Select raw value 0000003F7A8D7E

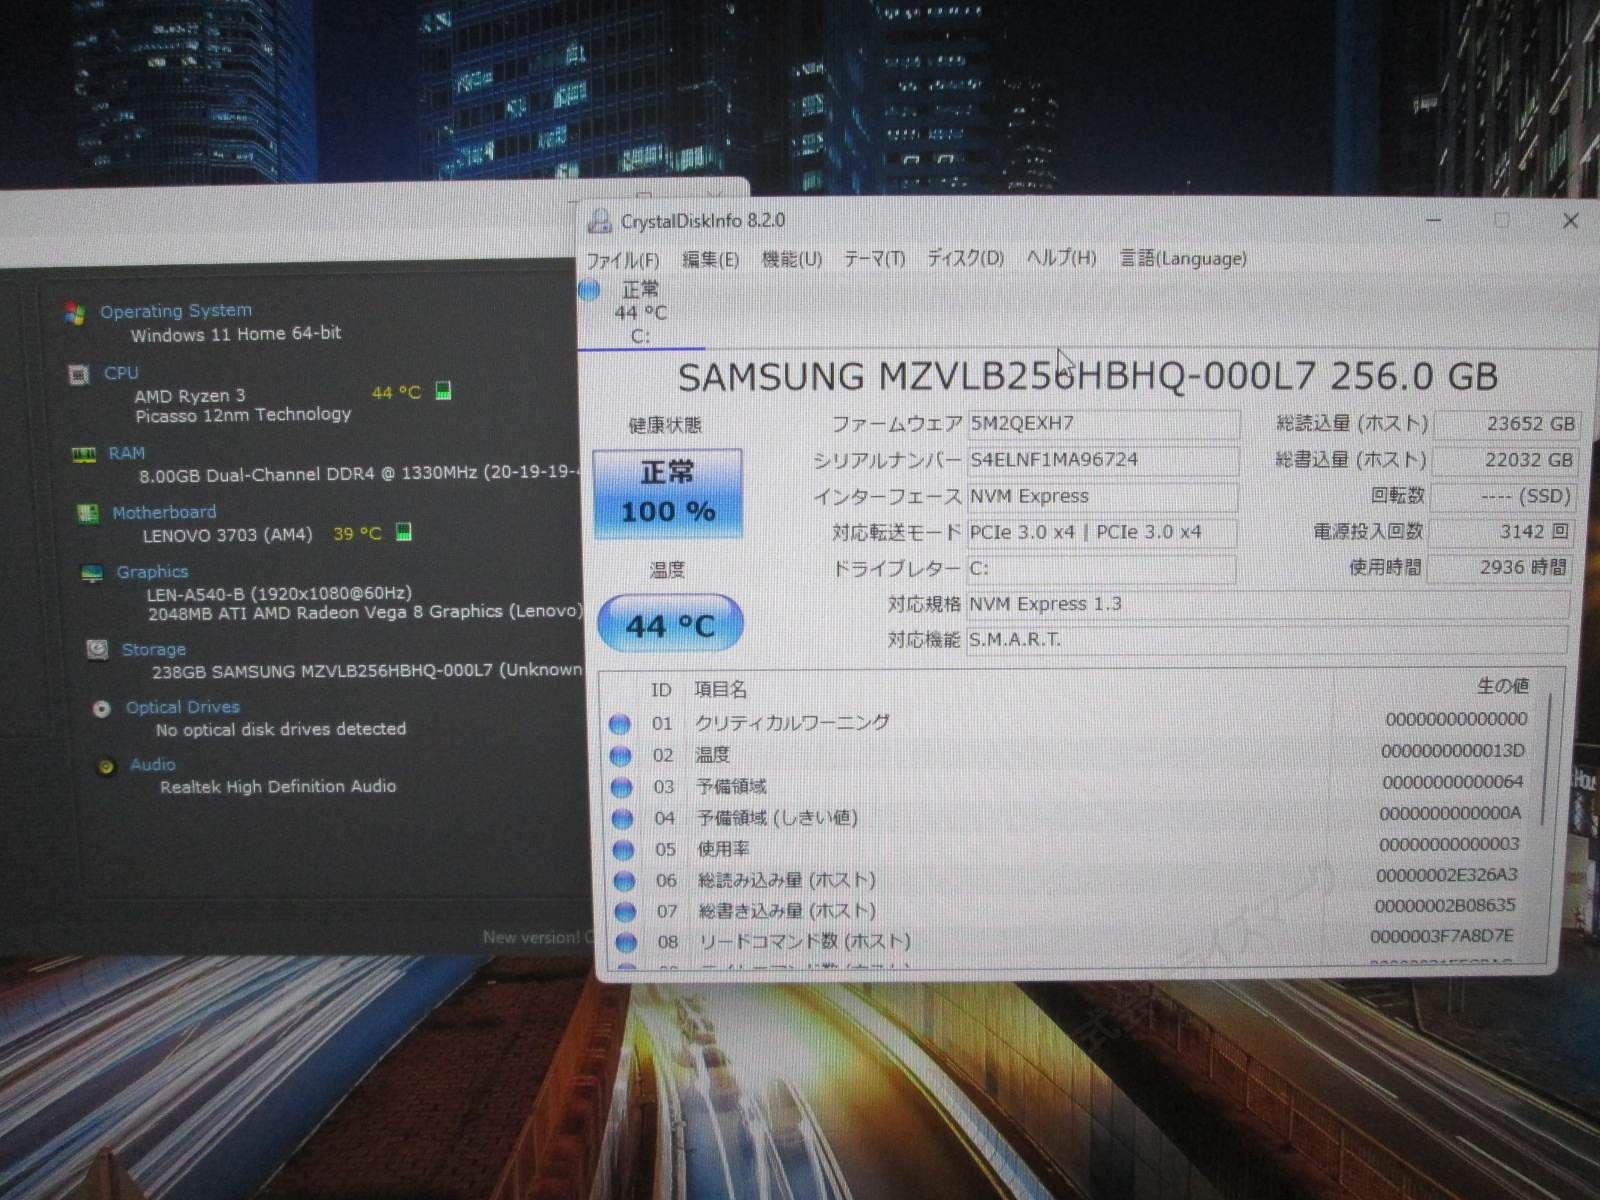(1442, 936)
